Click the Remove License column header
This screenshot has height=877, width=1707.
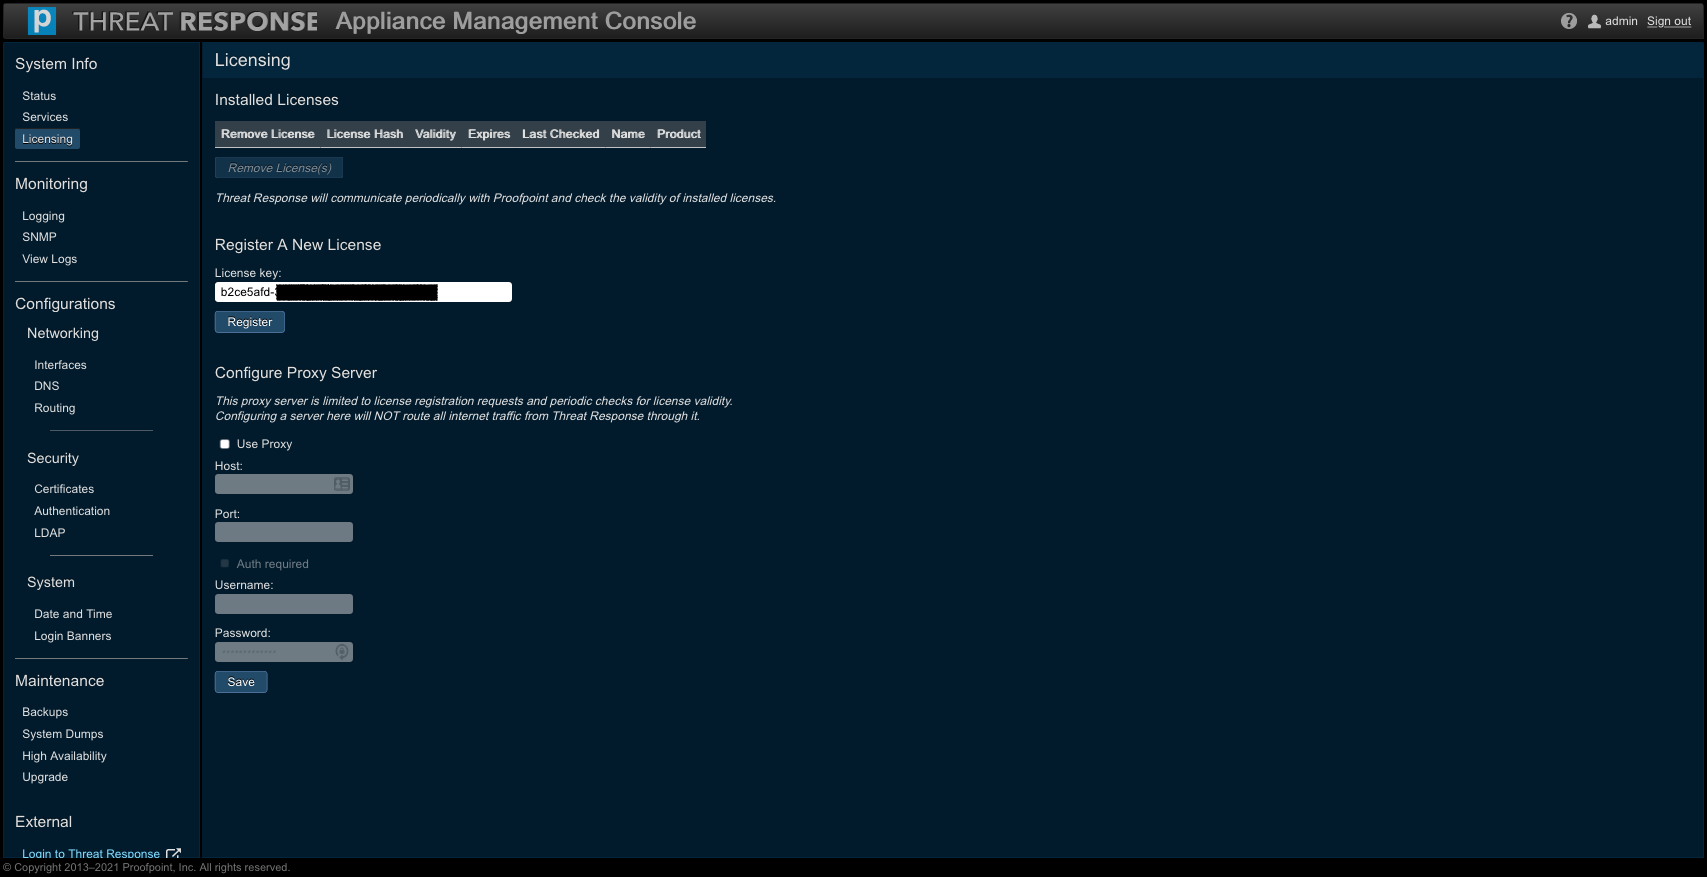pos(268,134)
